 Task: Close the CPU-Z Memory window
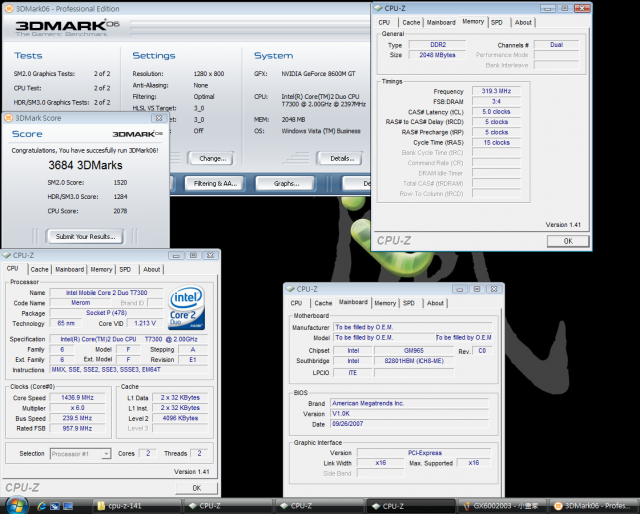coord(582,8)
